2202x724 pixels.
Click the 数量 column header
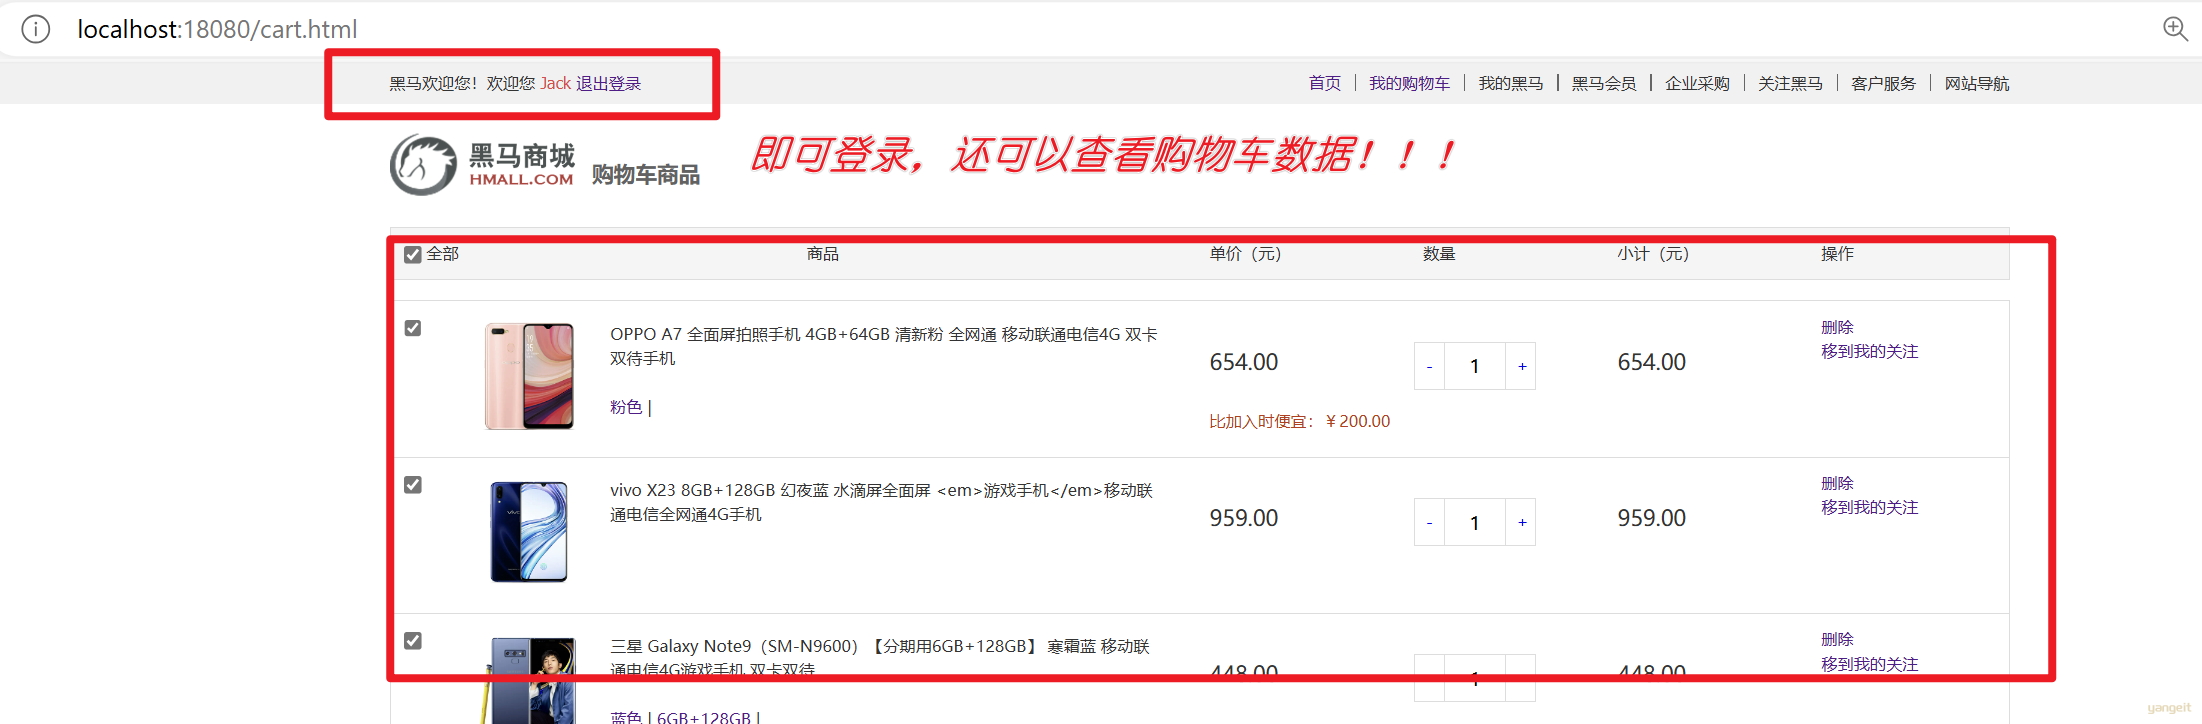[1439, 254]
